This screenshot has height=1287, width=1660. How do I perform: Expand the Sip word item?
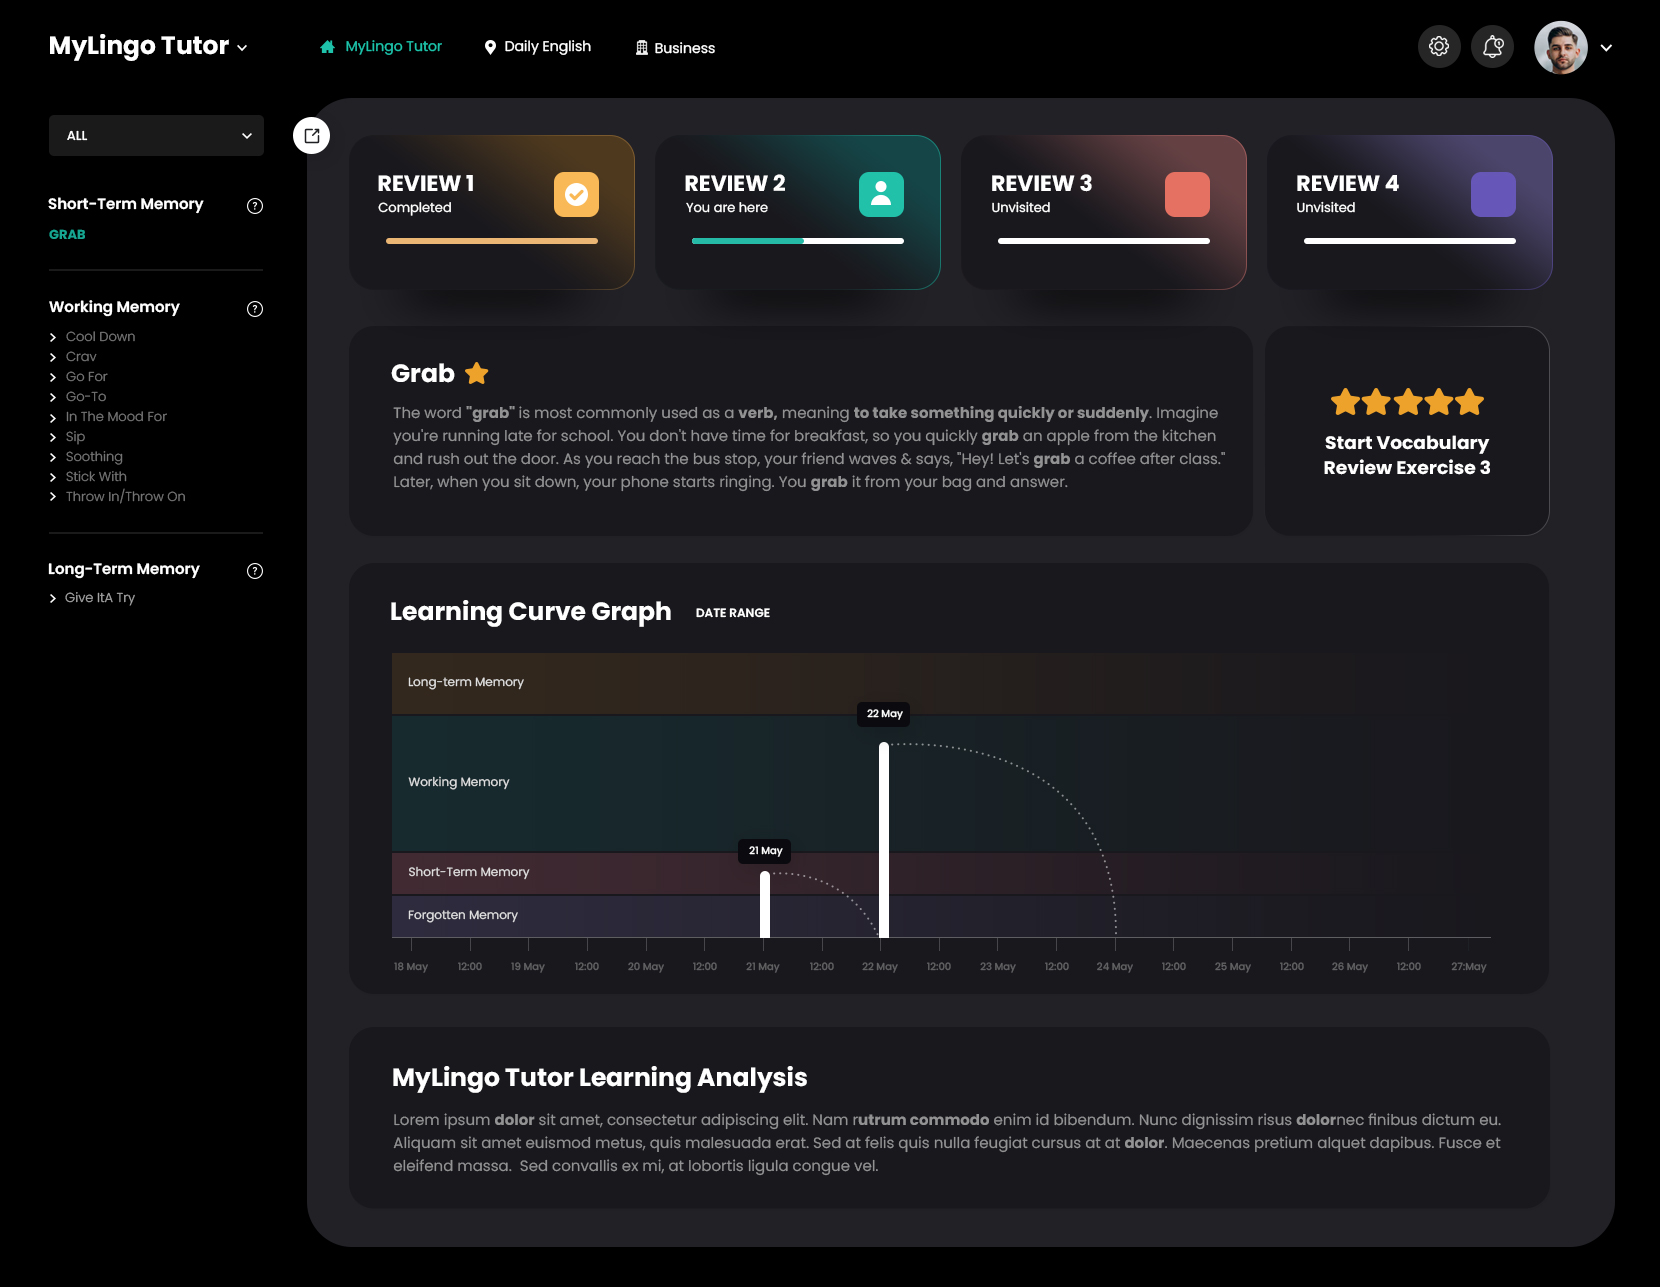[67, 437]
